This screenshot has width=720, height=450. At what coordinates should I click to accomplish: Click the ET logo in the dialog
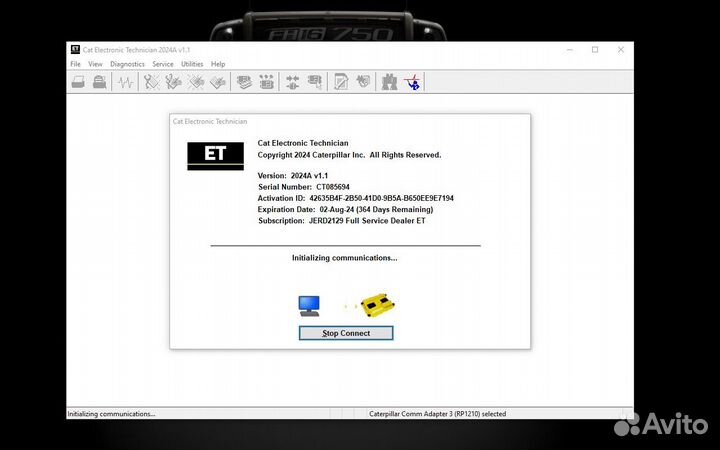tap(215, 156)
